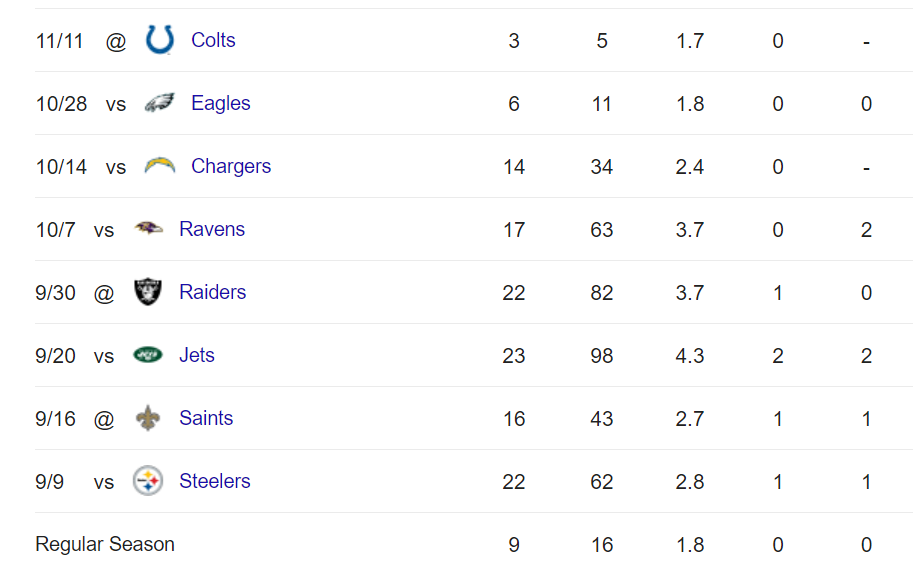The width and height of the screenshot is (913, 581).
Task: Click the Steelers circular logo
Action: coord(148,481)
